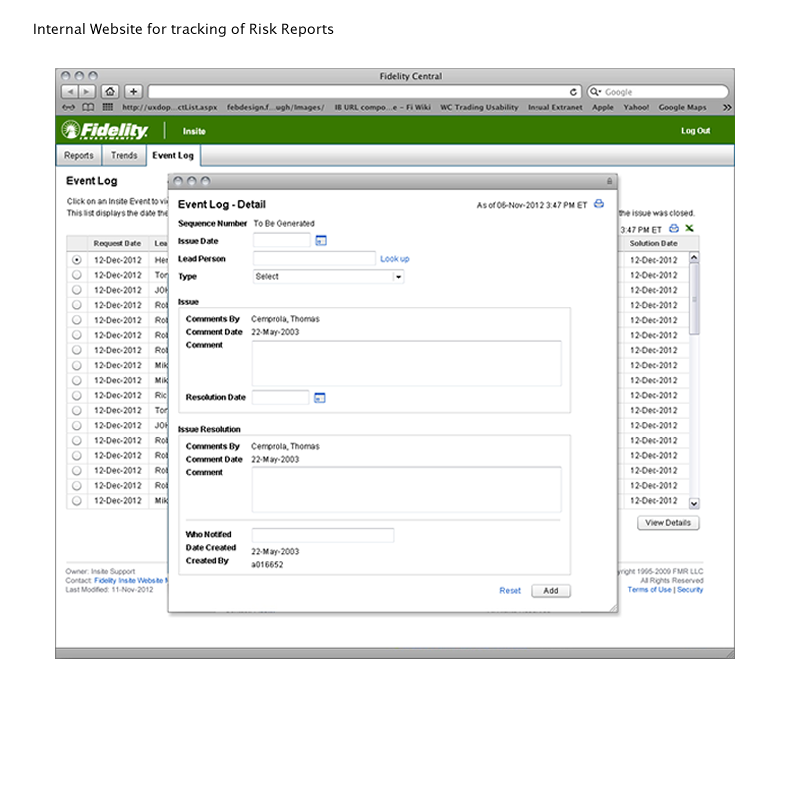Click the Look up link
Image resolution: width=792 pixels, height=792 pixels.
(x=394, y=259)
